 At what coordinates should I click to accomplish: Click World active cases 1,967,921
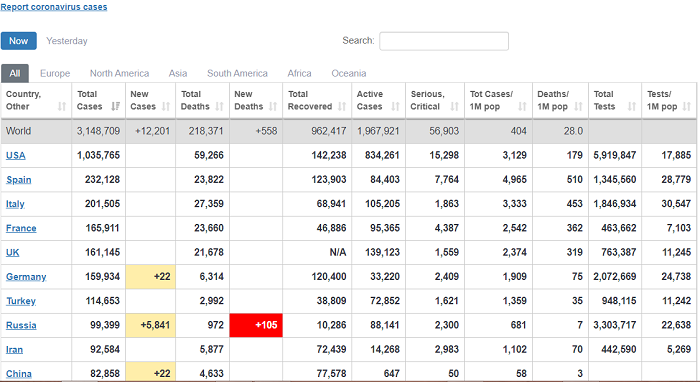[x=378, y=131]
